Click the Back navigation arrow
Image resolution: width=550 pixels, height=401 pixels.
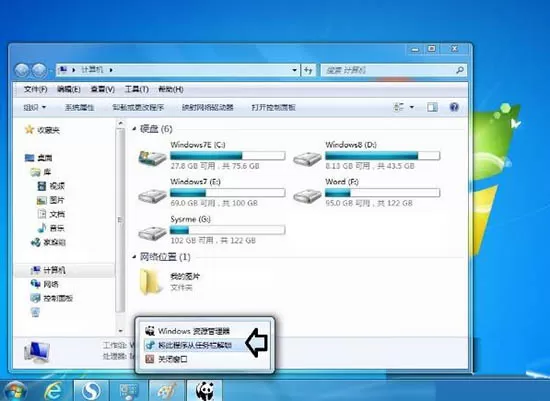22,71
